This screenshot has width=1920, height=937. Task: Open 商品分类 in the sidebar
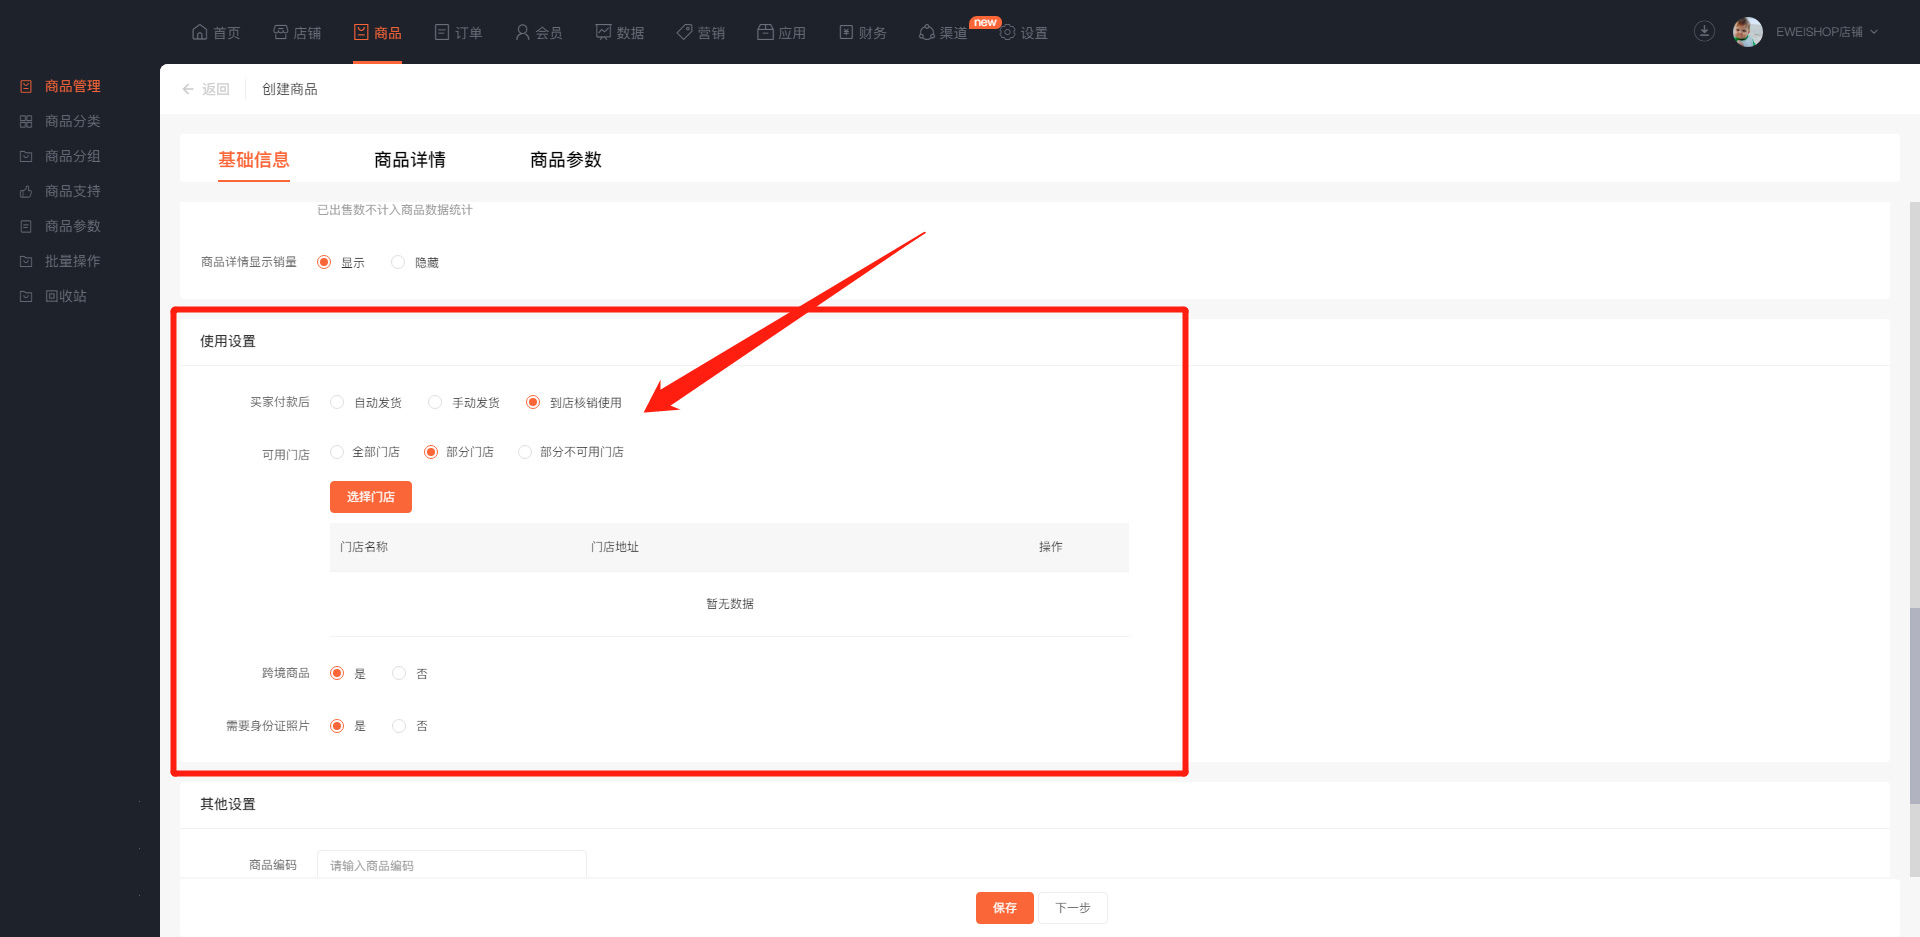(x=72, y=121)
